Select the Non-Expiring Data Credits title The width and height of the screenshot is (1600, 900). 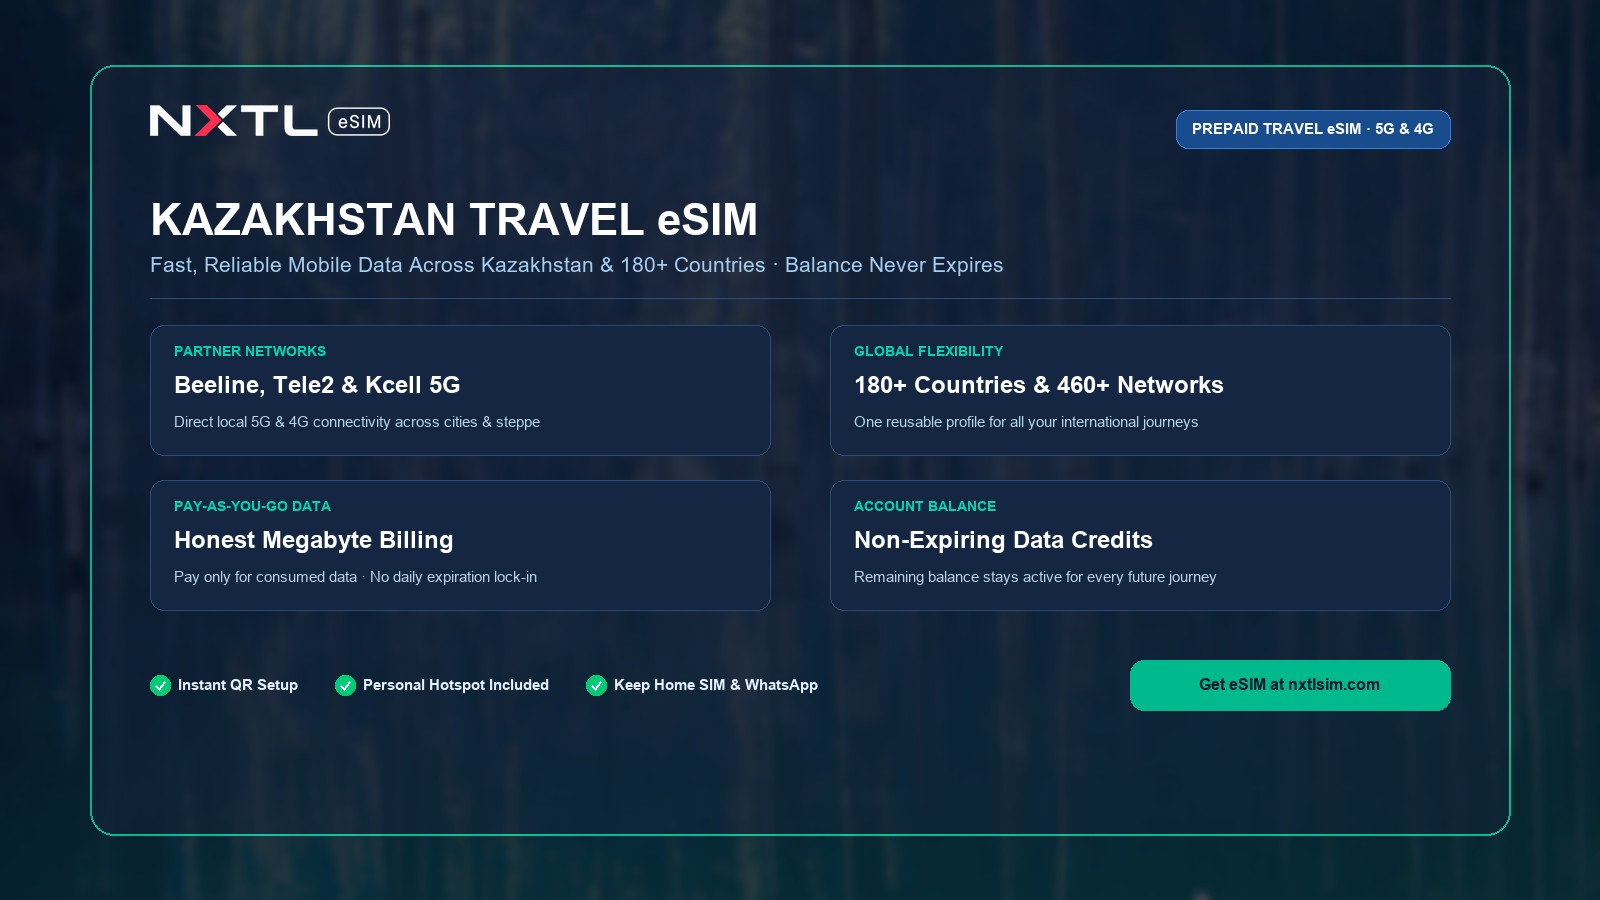[x=1003, y=540]
